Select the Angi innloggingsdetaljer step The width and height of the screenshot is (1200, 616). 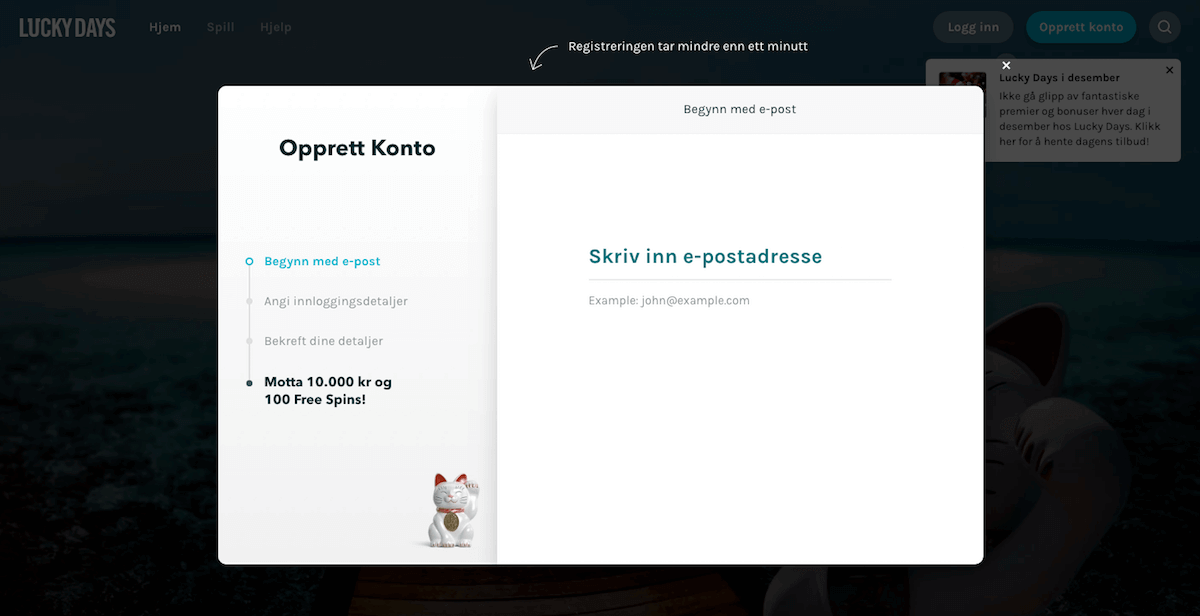pyautogui.click(x=335, y=301)
